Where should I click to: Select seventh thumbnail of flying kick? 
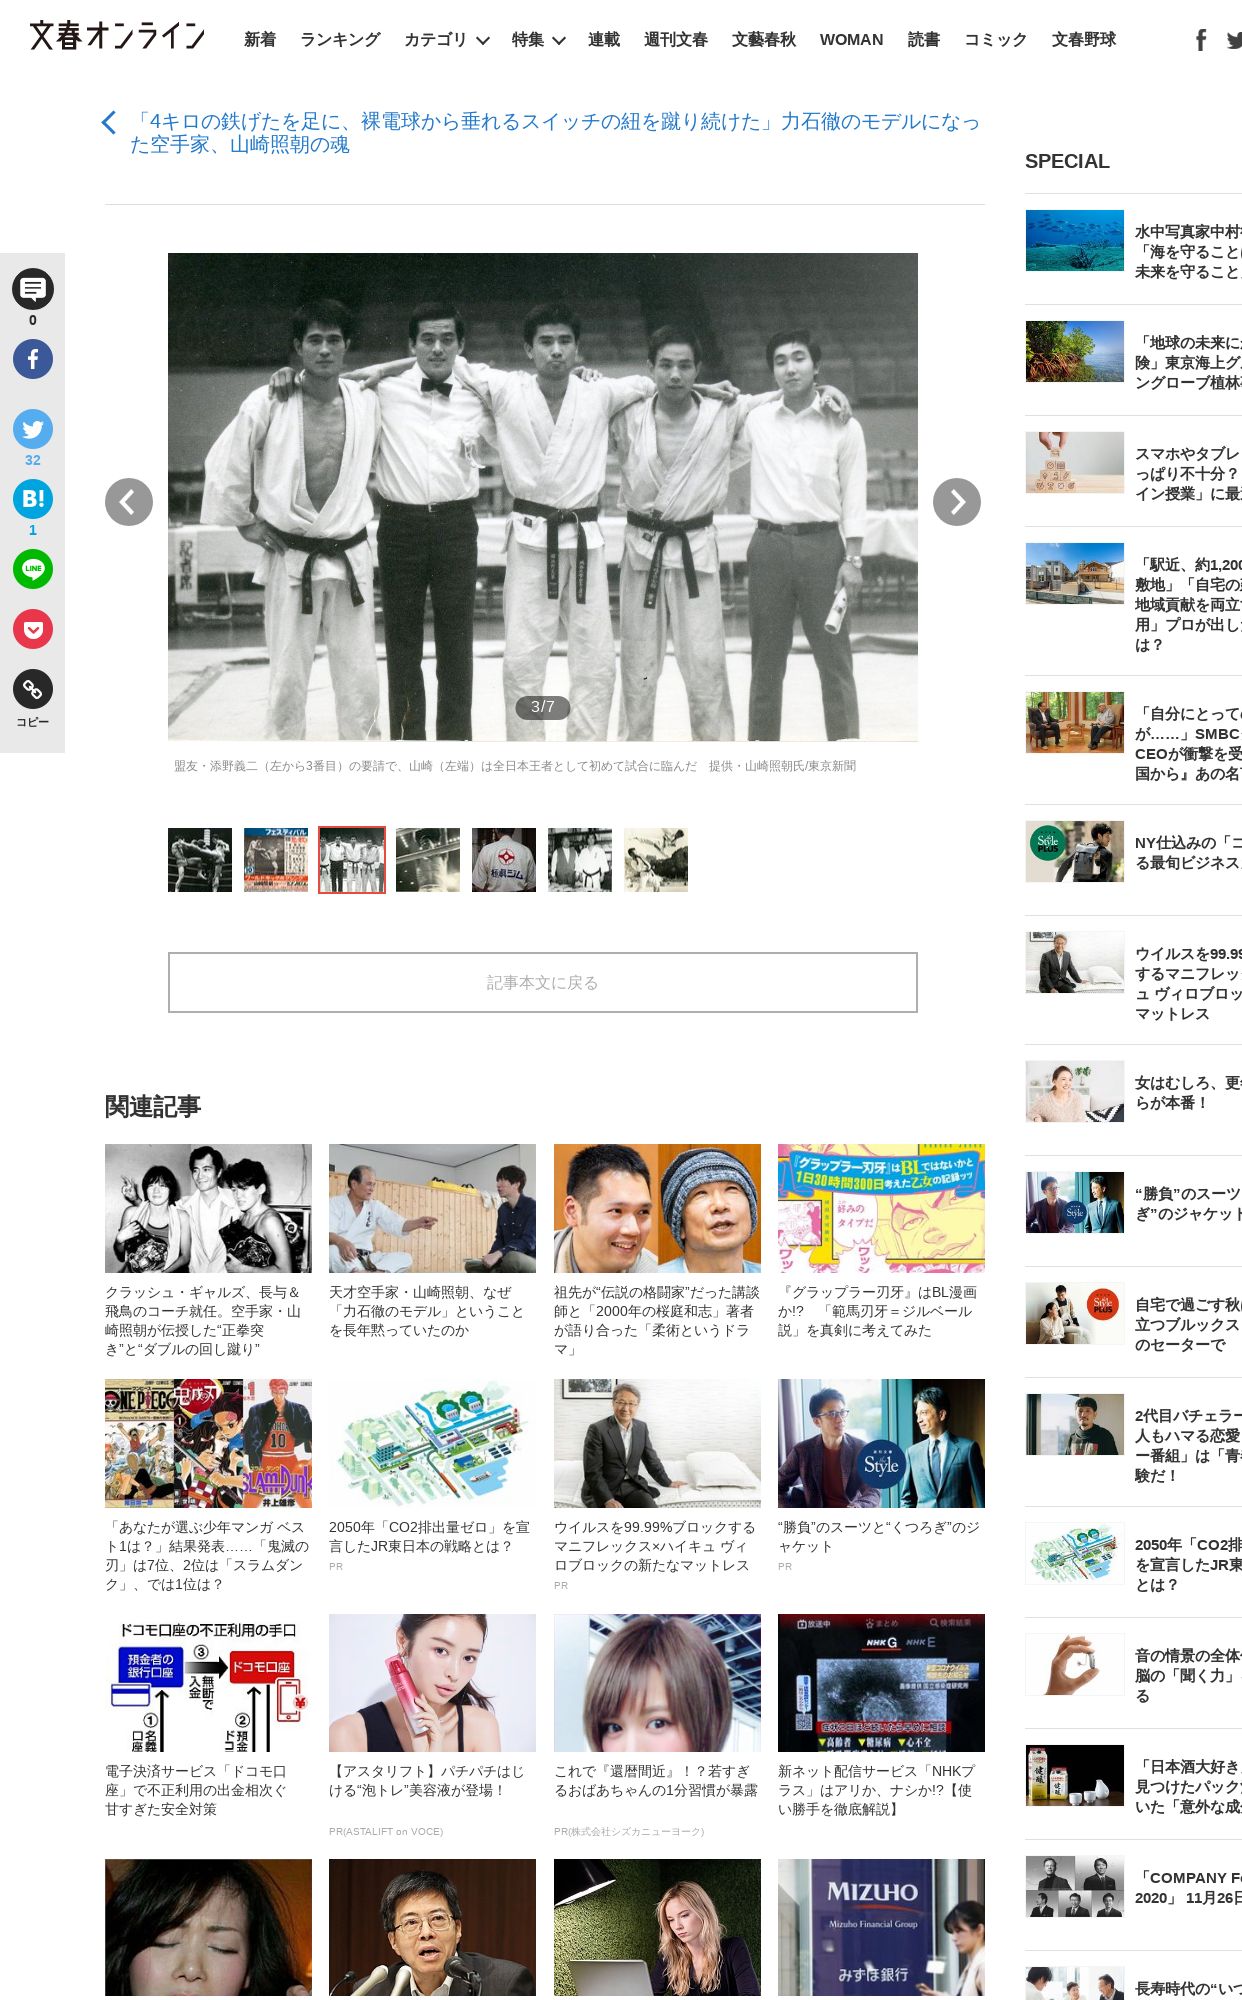click(x=656, y=860)
